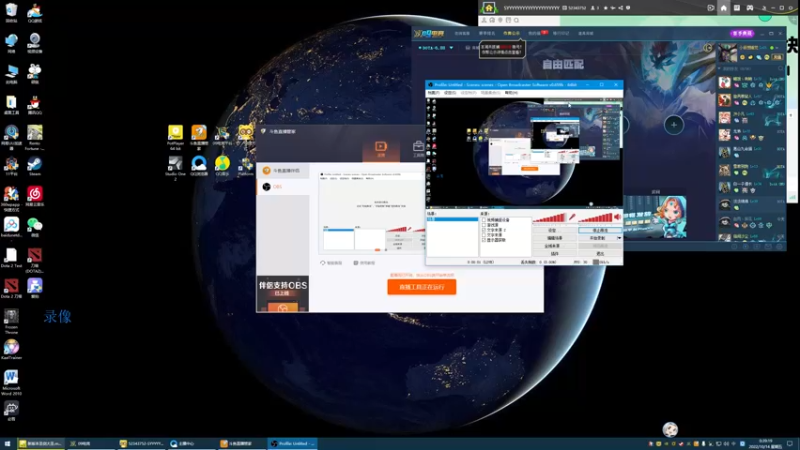Viewport: 800px width, 450px height.
Task: Click the toolbox icon in Douyu header
Action: point(418,148)
